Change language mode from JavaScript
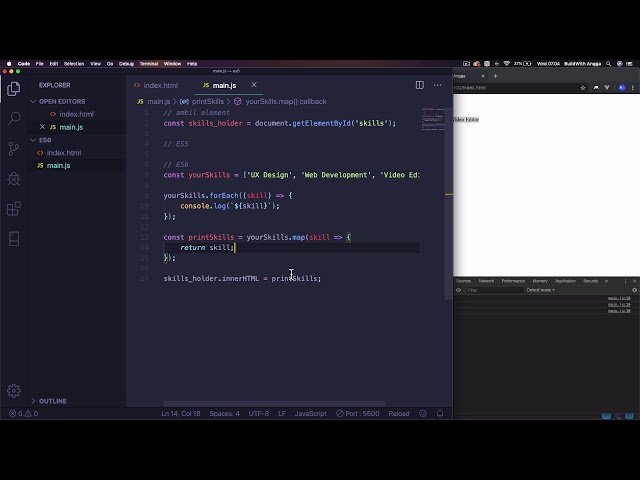Viewport: 640px width, 480px height. click(311, 413)
